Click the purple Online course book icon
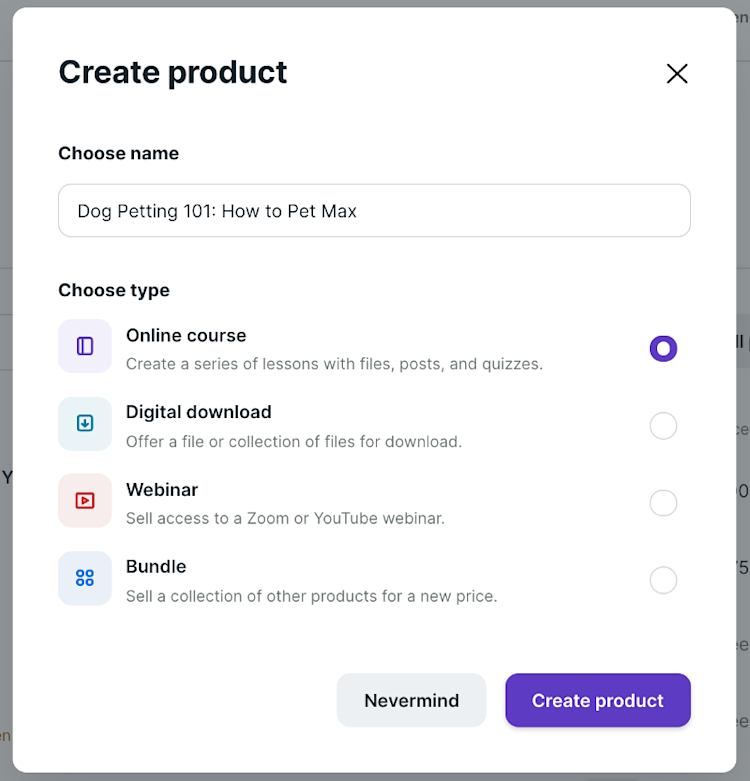The image size is (750, 781). (x=85, y=346)
